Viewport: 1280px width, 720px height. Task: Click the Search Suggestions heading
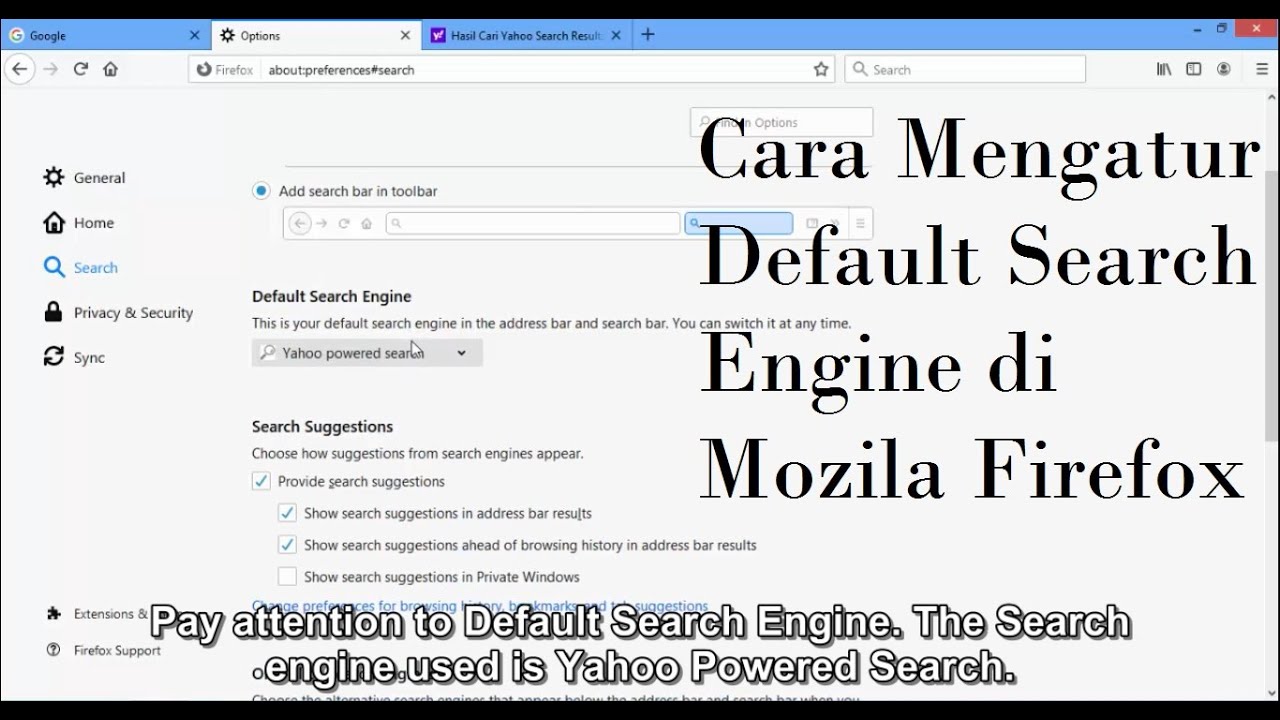322,426
